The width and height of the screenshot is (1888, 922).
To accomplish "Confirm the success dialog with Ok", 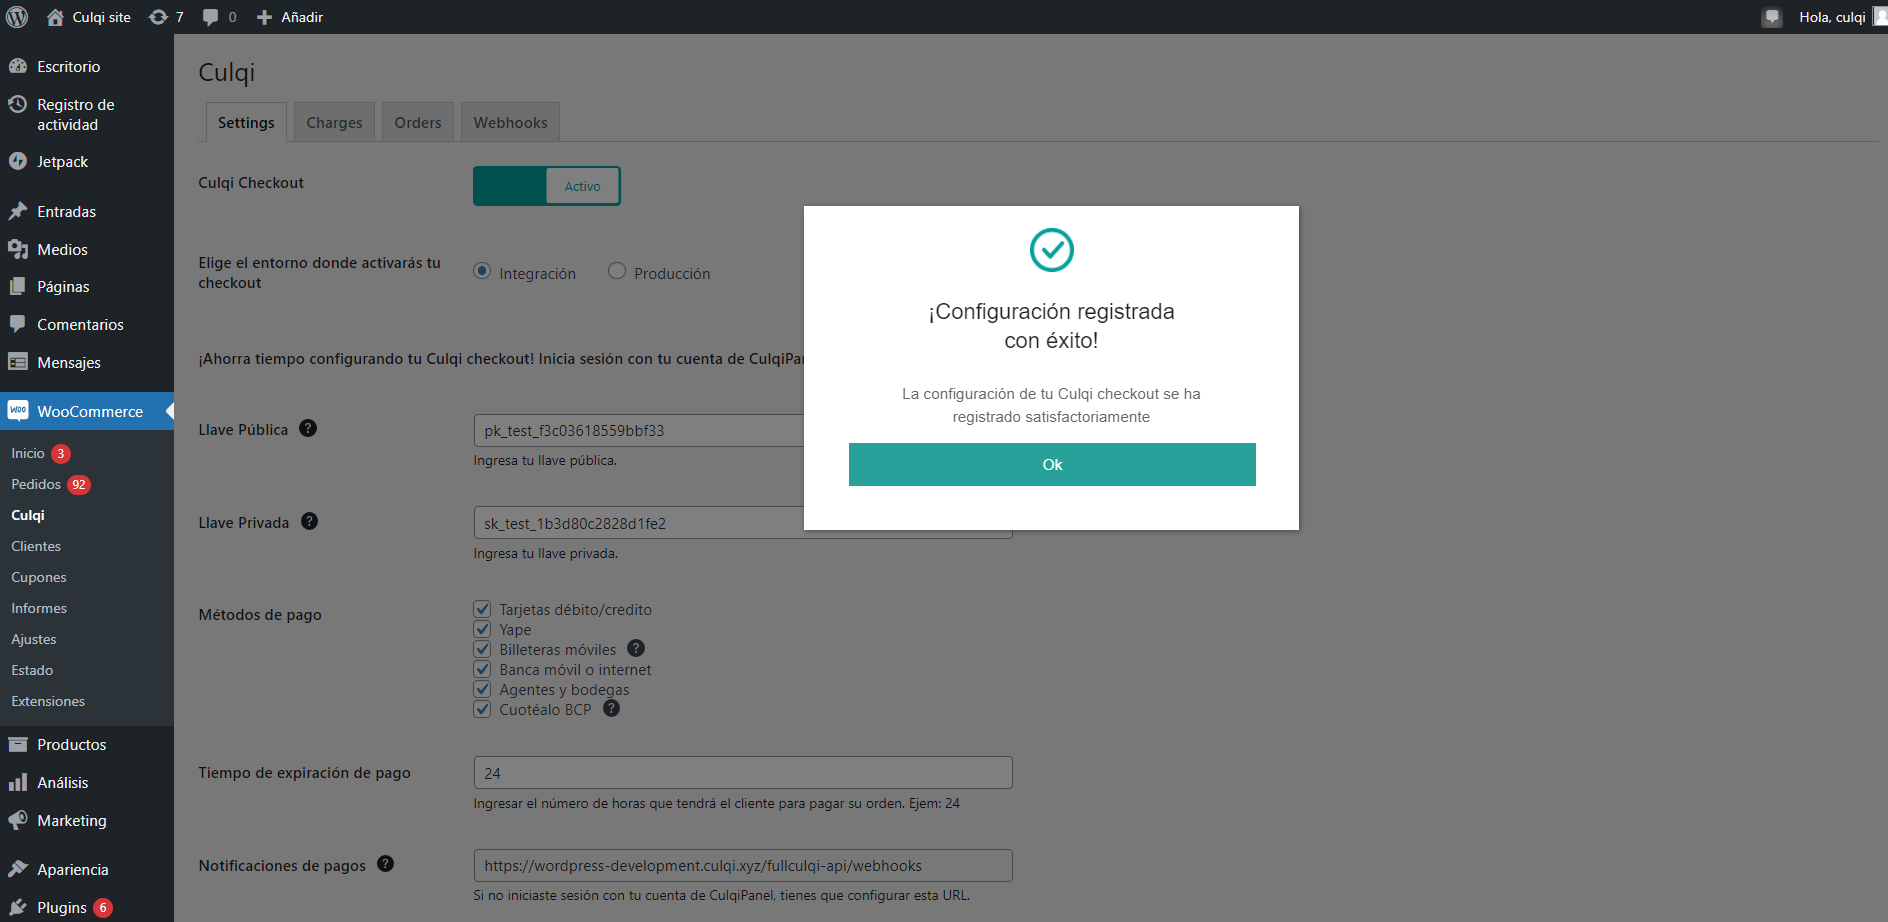I will pos(1052,464).
